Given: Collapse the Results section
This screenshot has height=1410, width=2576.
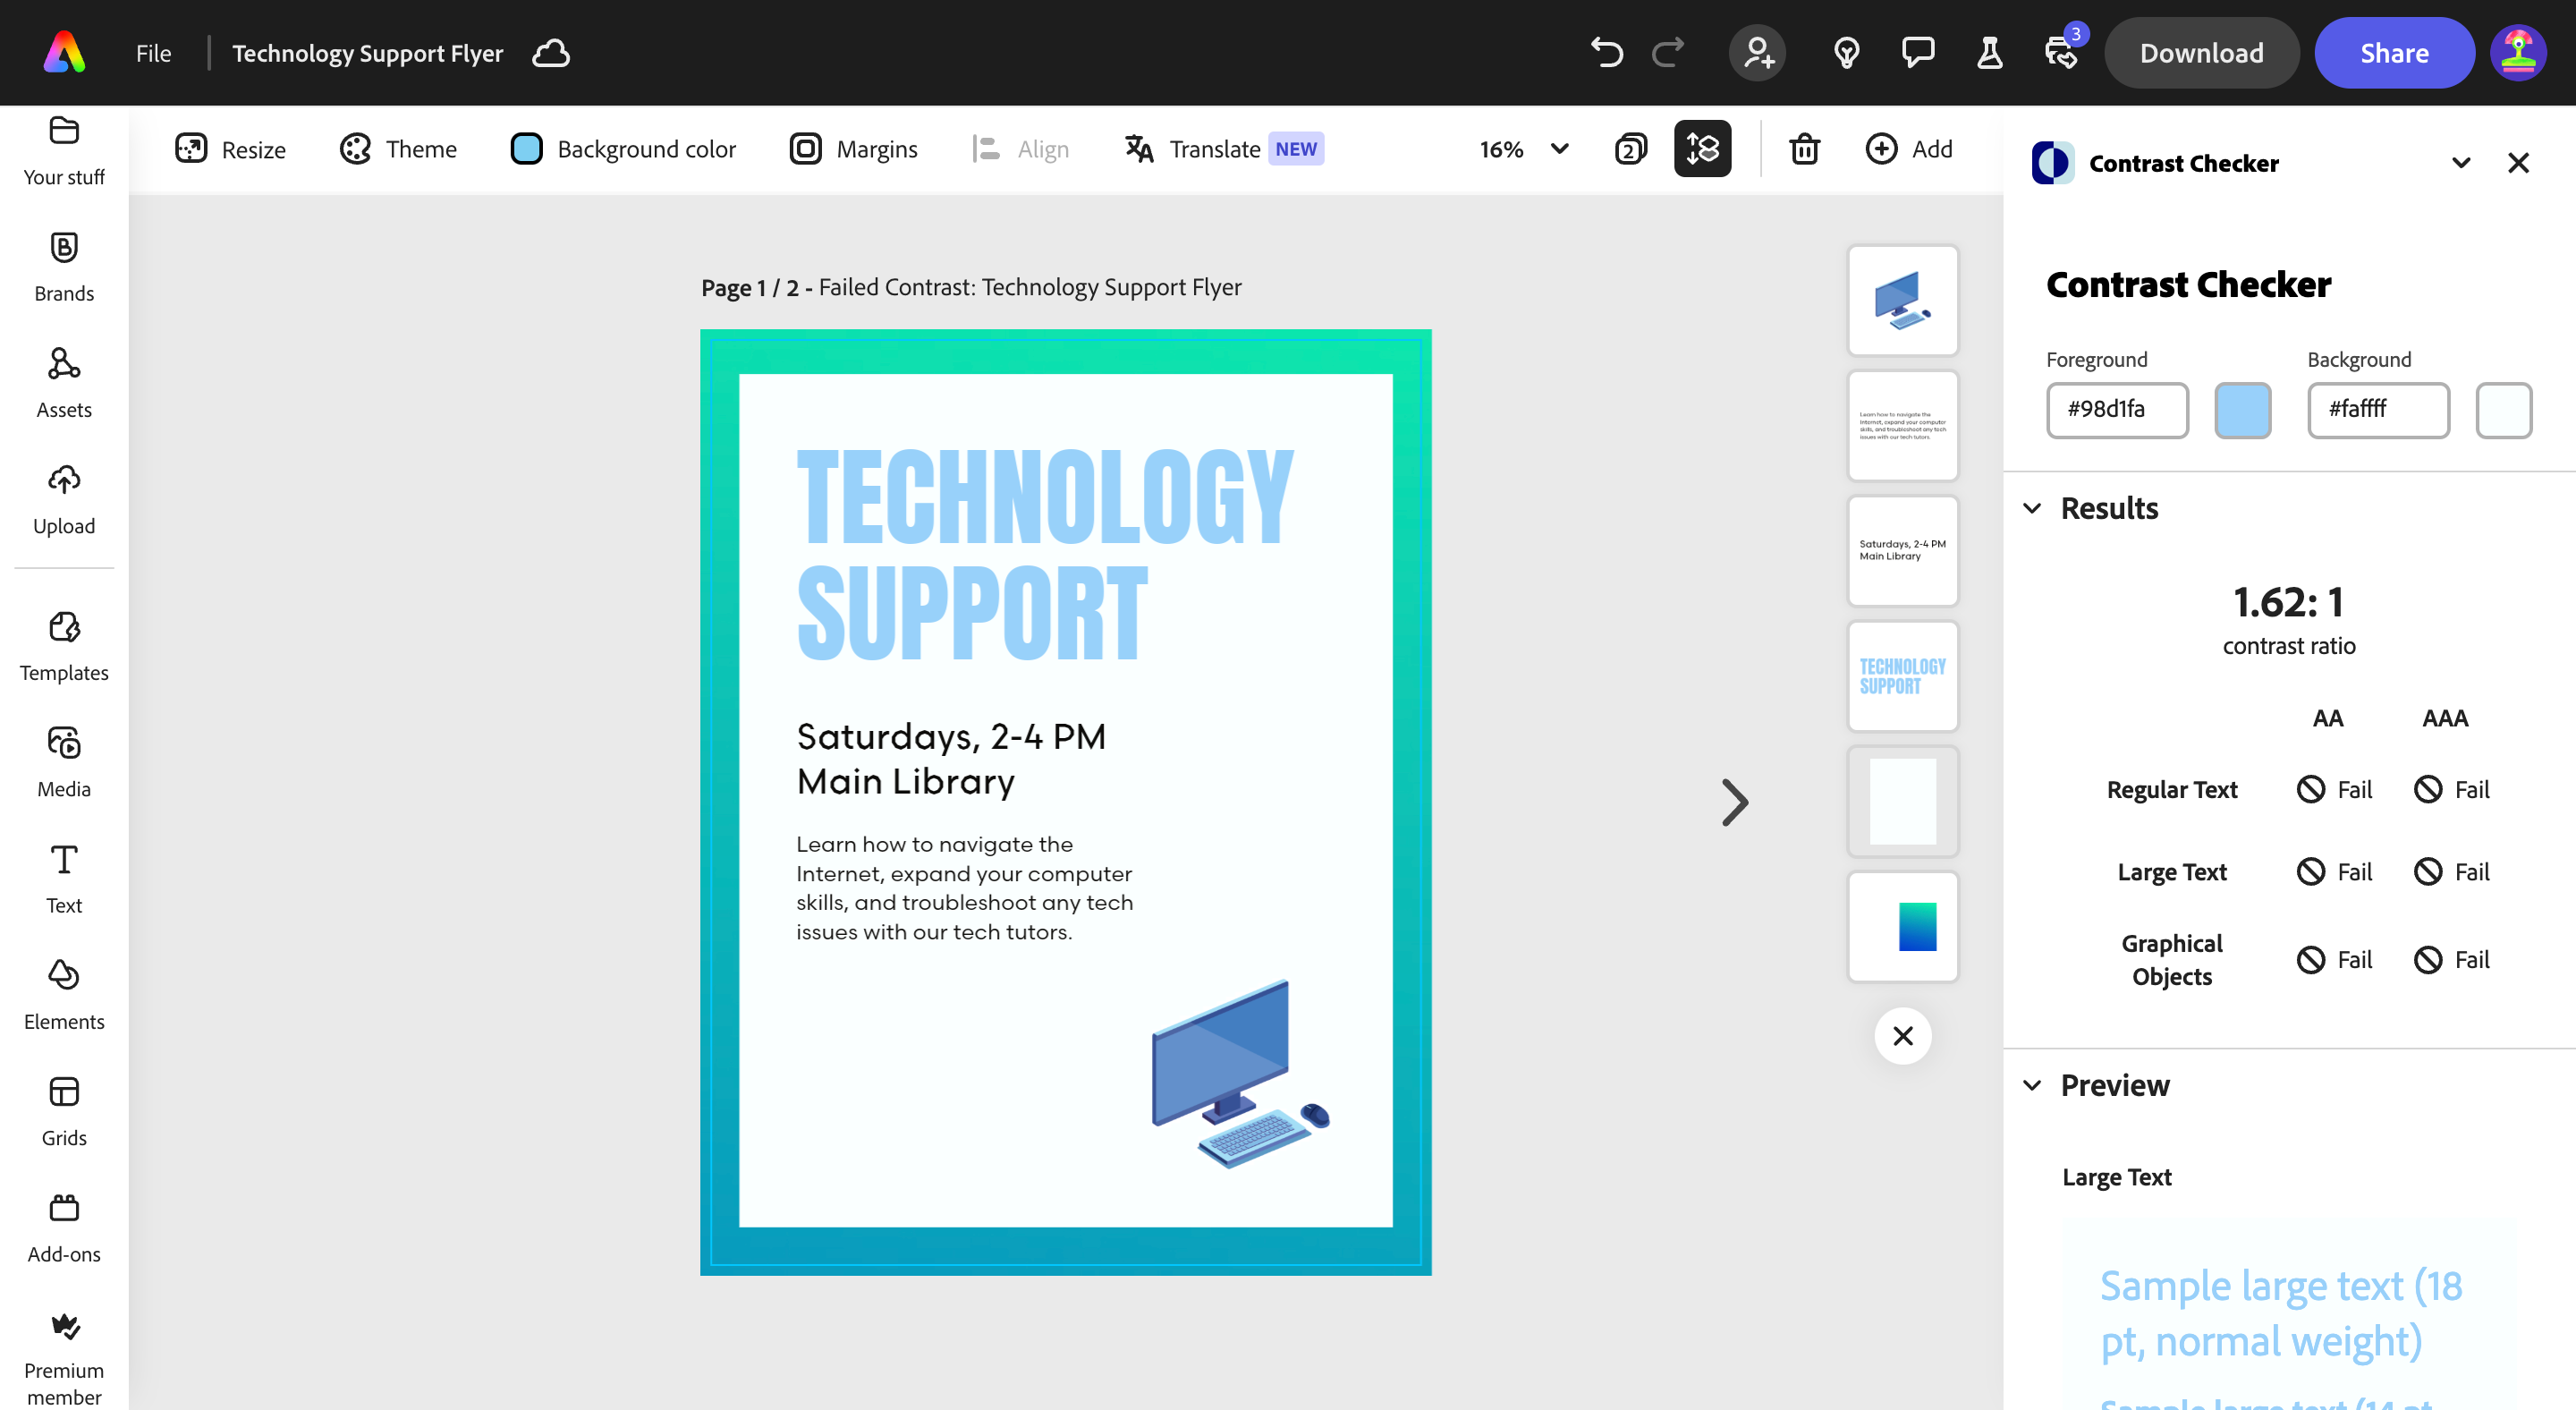Looking at the screenshot, I should (x=2032, y=508).
